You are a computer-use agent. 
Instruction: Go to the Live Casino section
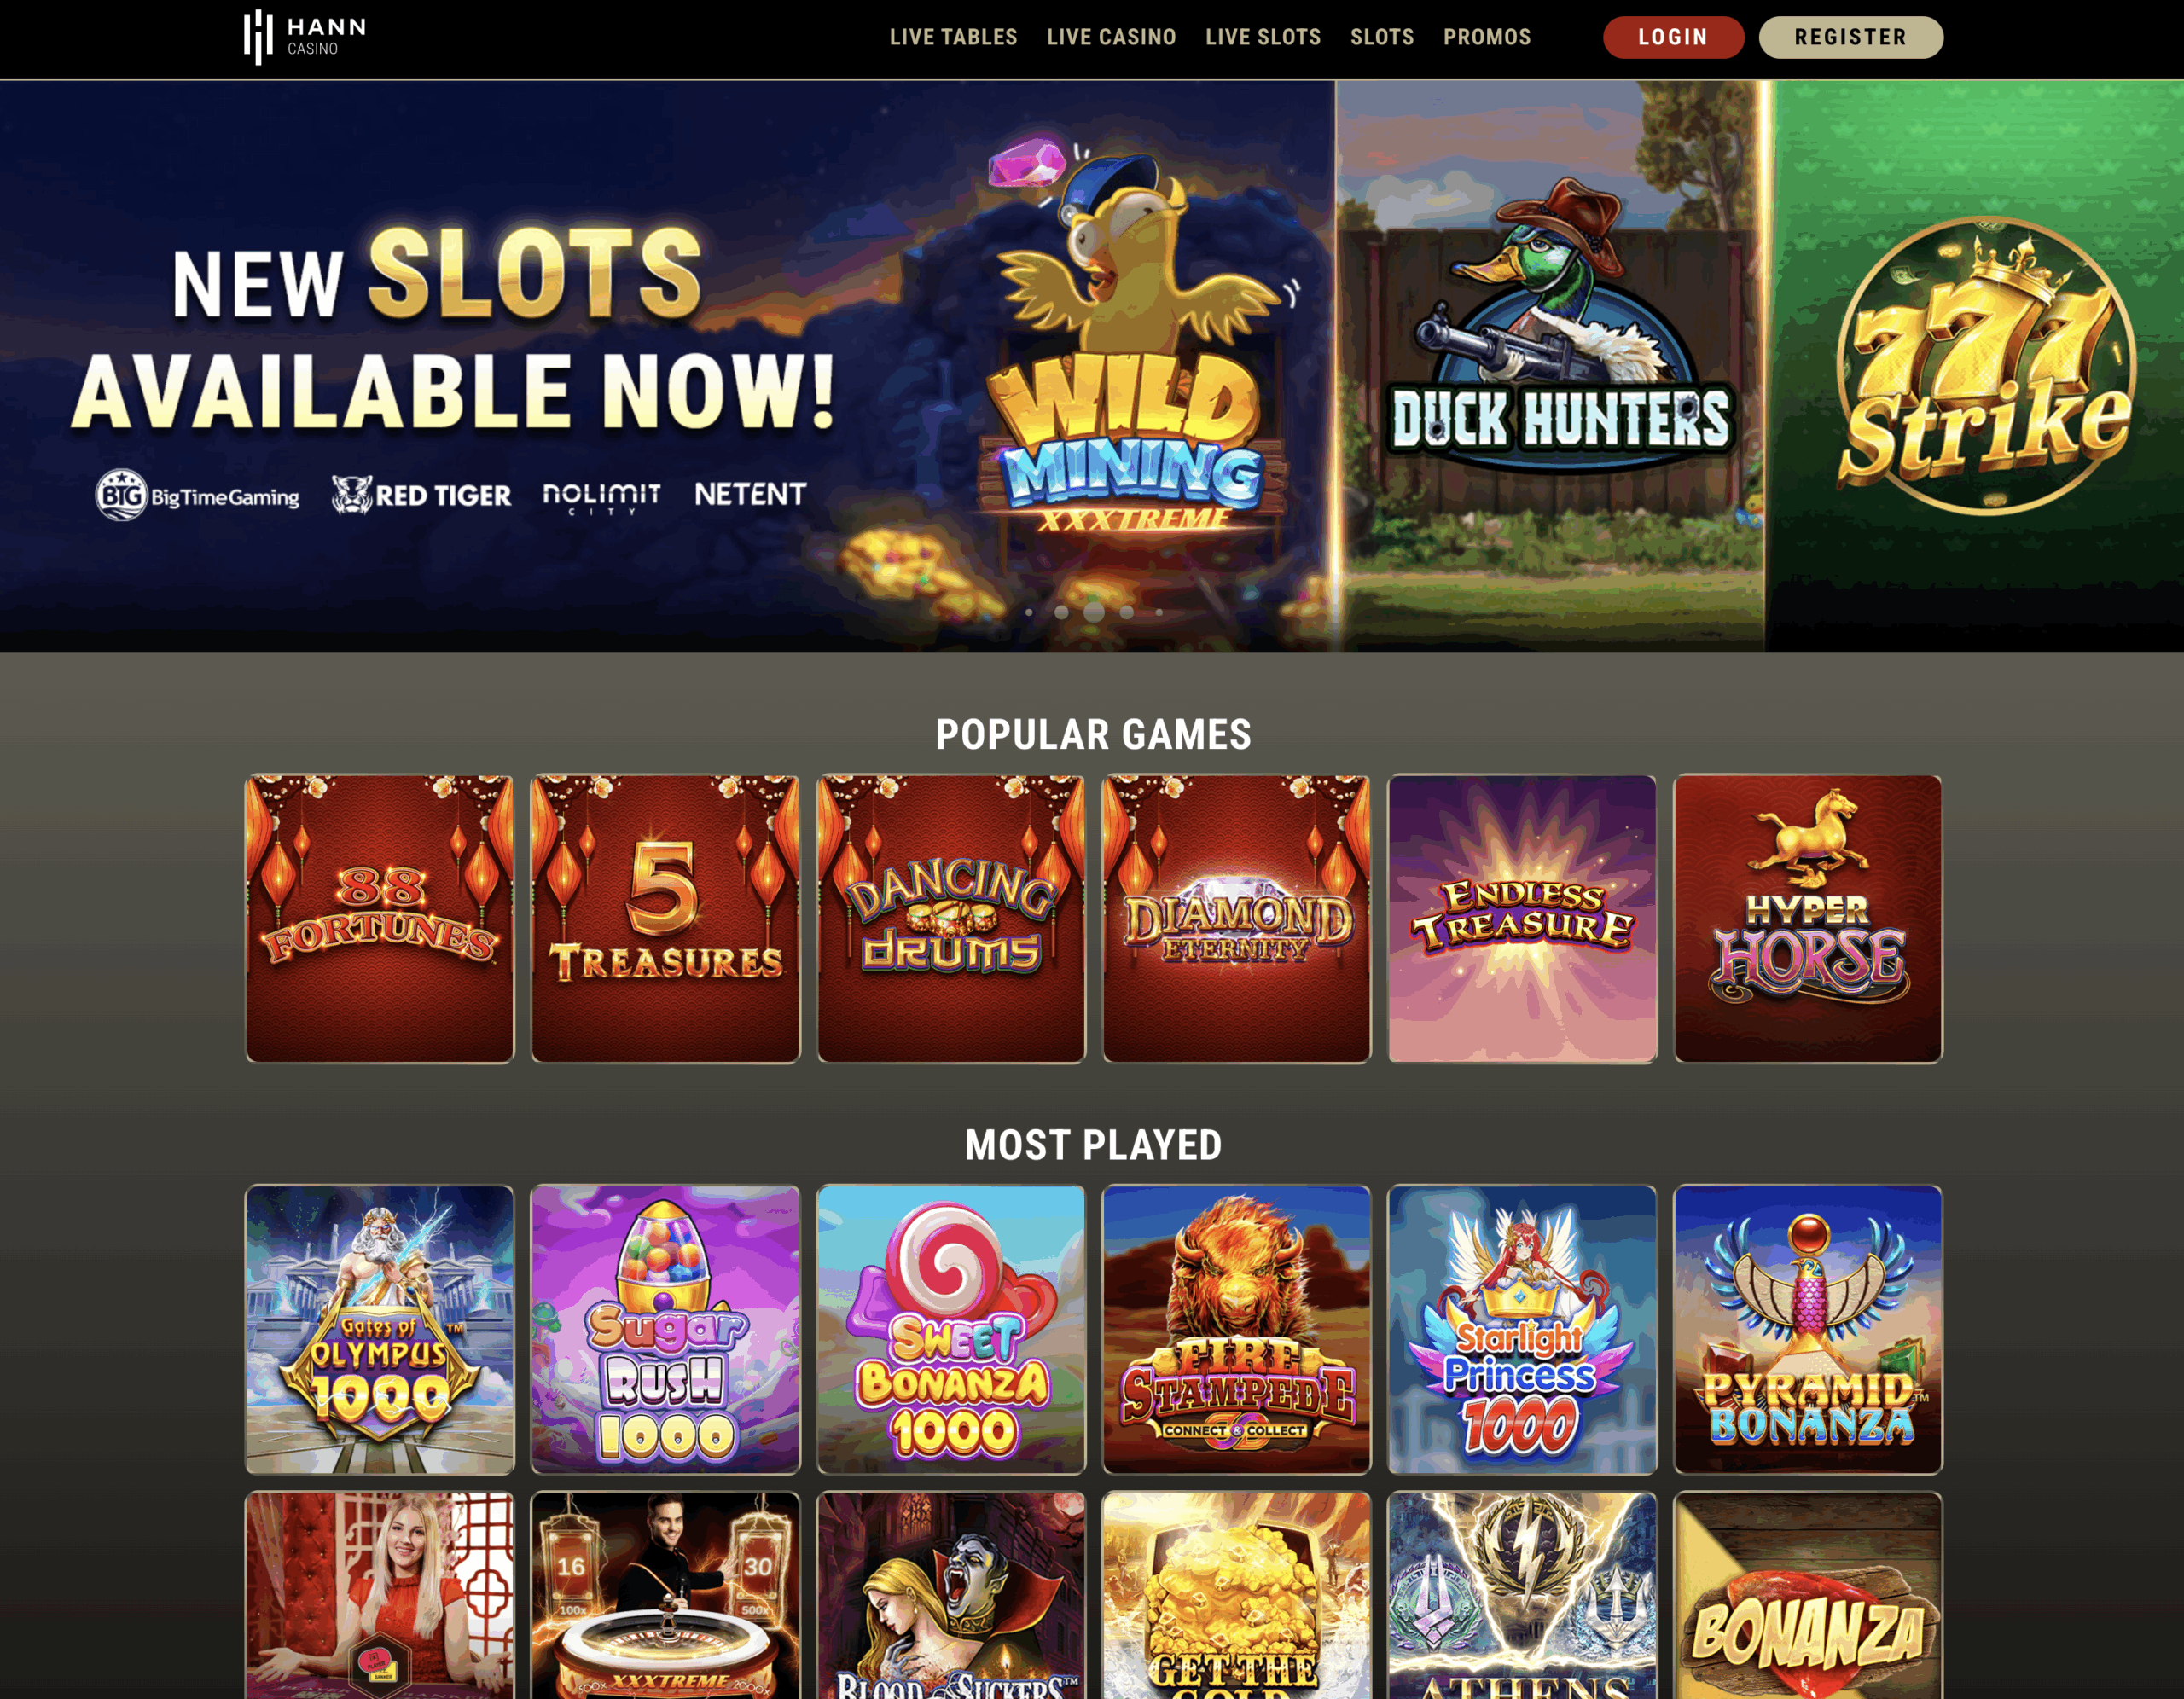click(1111, 37)
